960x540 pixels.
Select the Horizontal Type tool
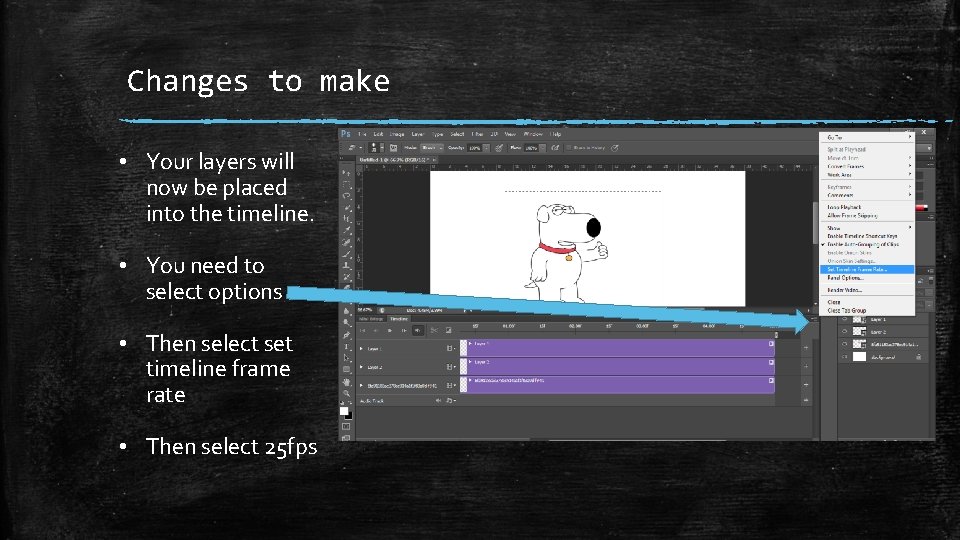[347, 347]
